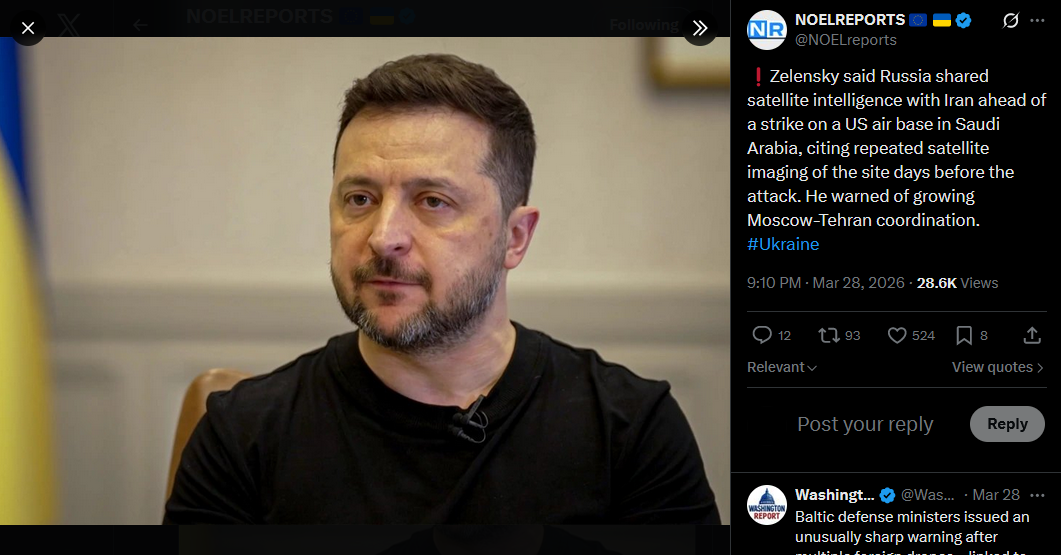Open the NOELREPORTS profile avatar
This screenshot has width=1061, height=555.
pos(767,30)
